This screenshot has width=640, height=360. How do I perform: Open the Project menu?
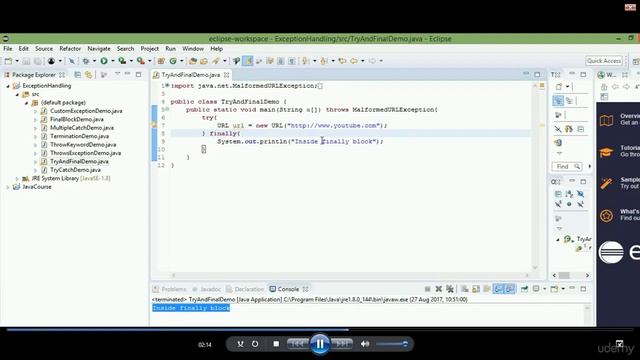coord(150,49)
